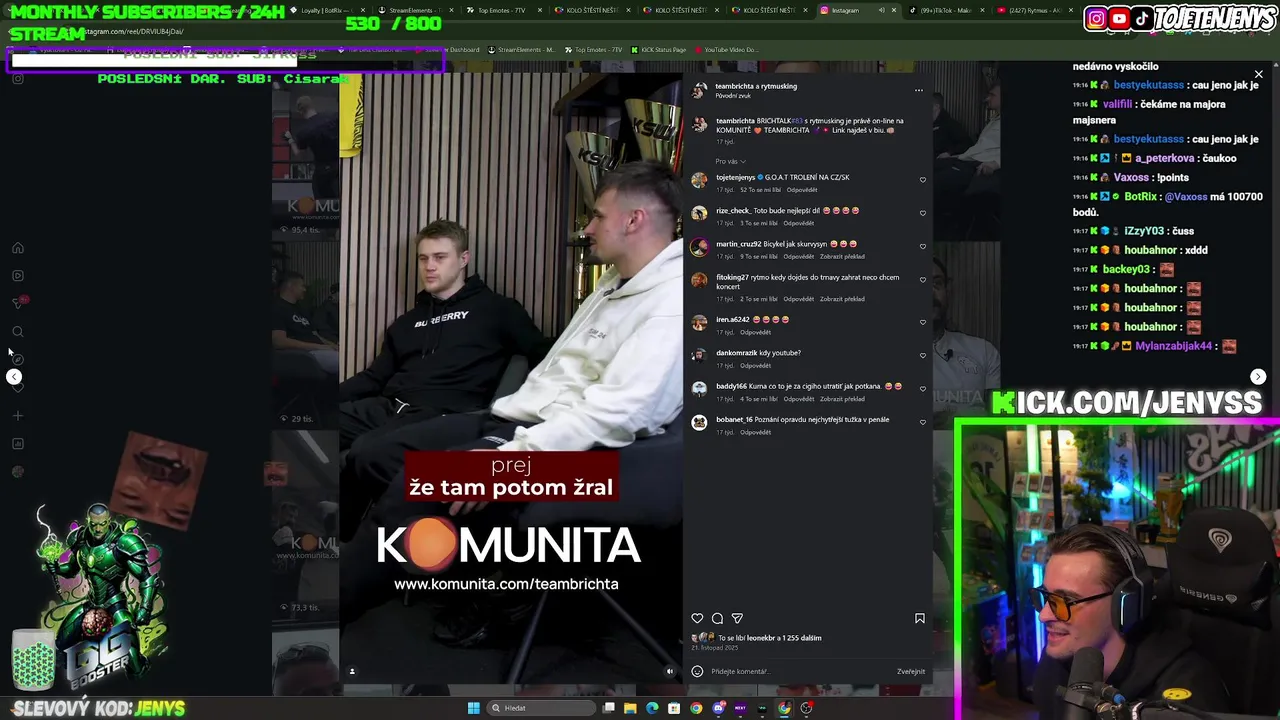This screenshot has height=720, width=1280.
Task: Open Microsoft Store from the taskbar
Action: (674, 708)
